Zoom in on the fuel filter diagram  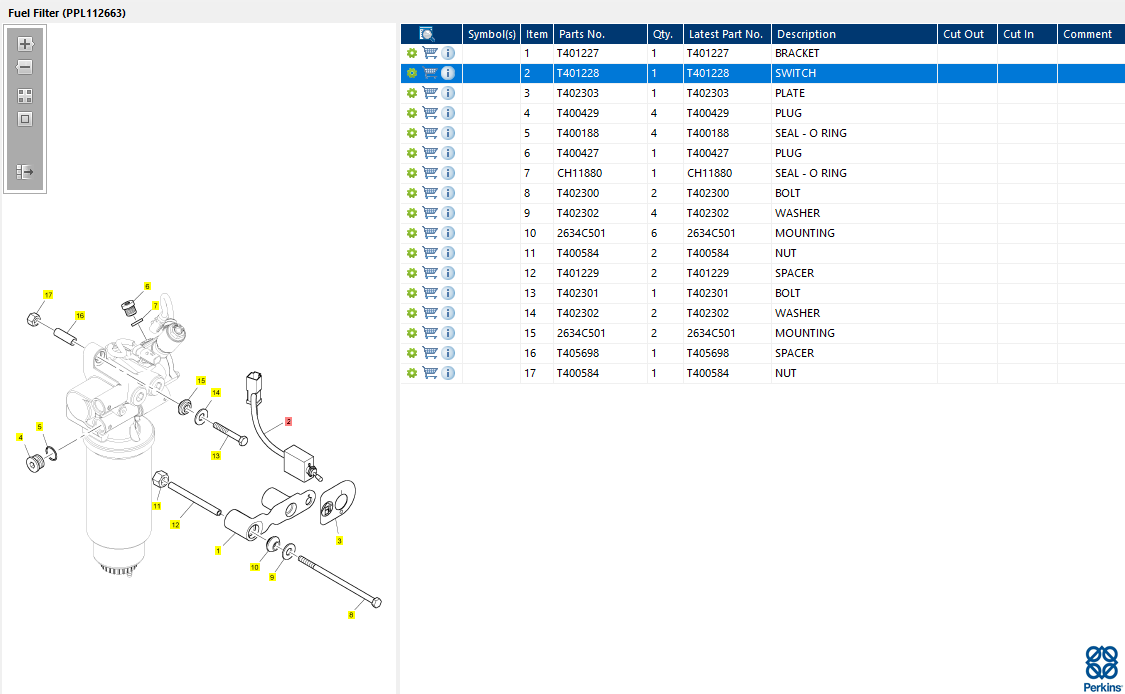point(25,44)
